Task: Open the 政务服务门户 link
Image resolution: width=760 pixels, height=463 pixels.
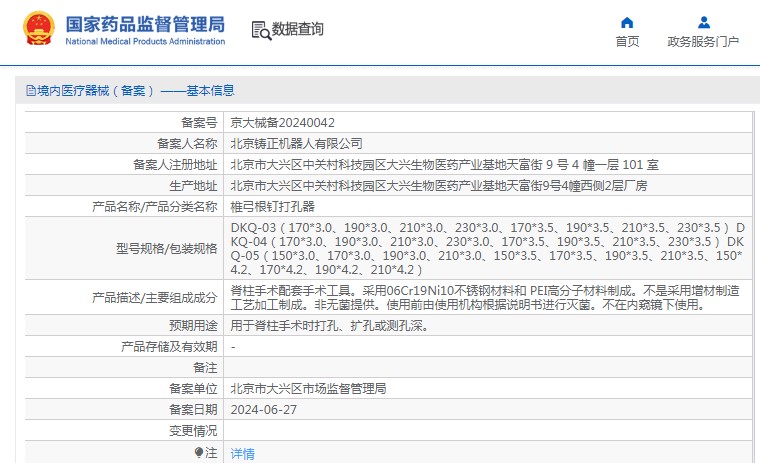Action: point(703,42)
